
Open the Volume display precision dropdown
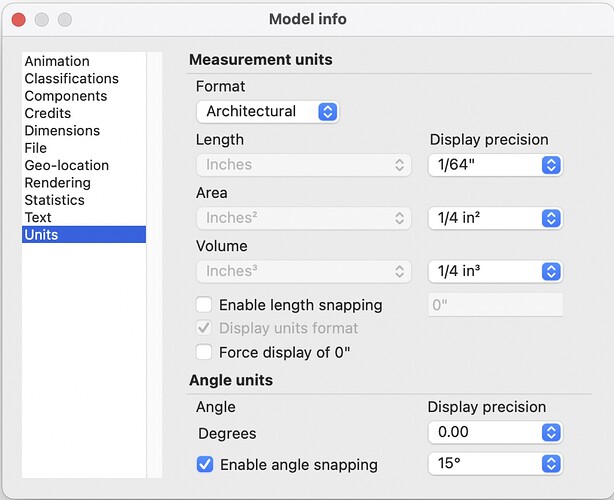(x=495, y=271)
